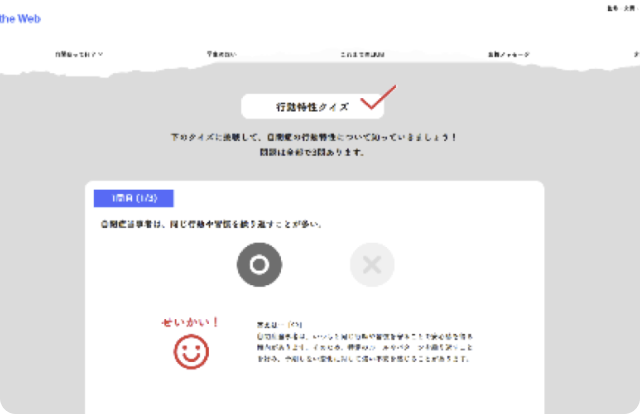Open the '応援メッセージ' navigation menu item
This screenshot has height=414, width=640.
pyautogui.click(x=509, y=54)
